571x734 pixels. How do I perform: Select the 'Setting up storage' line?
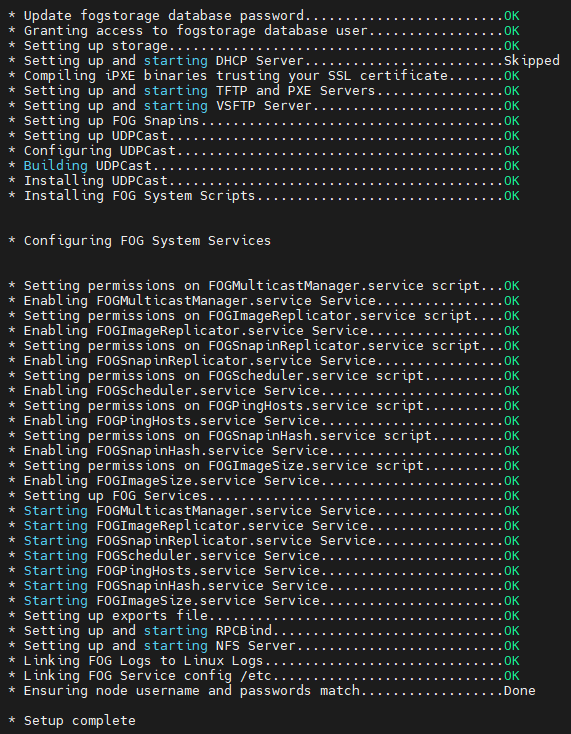pyautogui.click(x=264, y=46)
